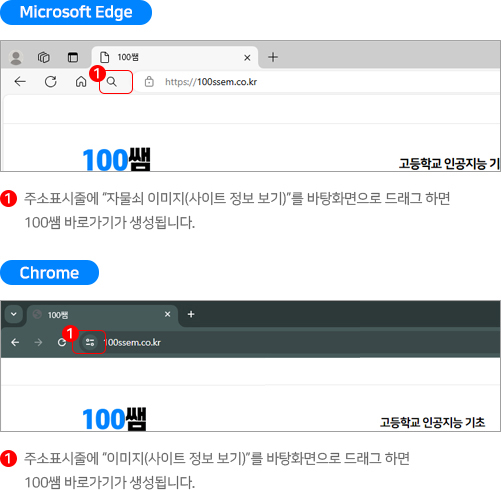
Task: Click the Chrome 100ssem.co.kr address text
Action: point(133,342)
